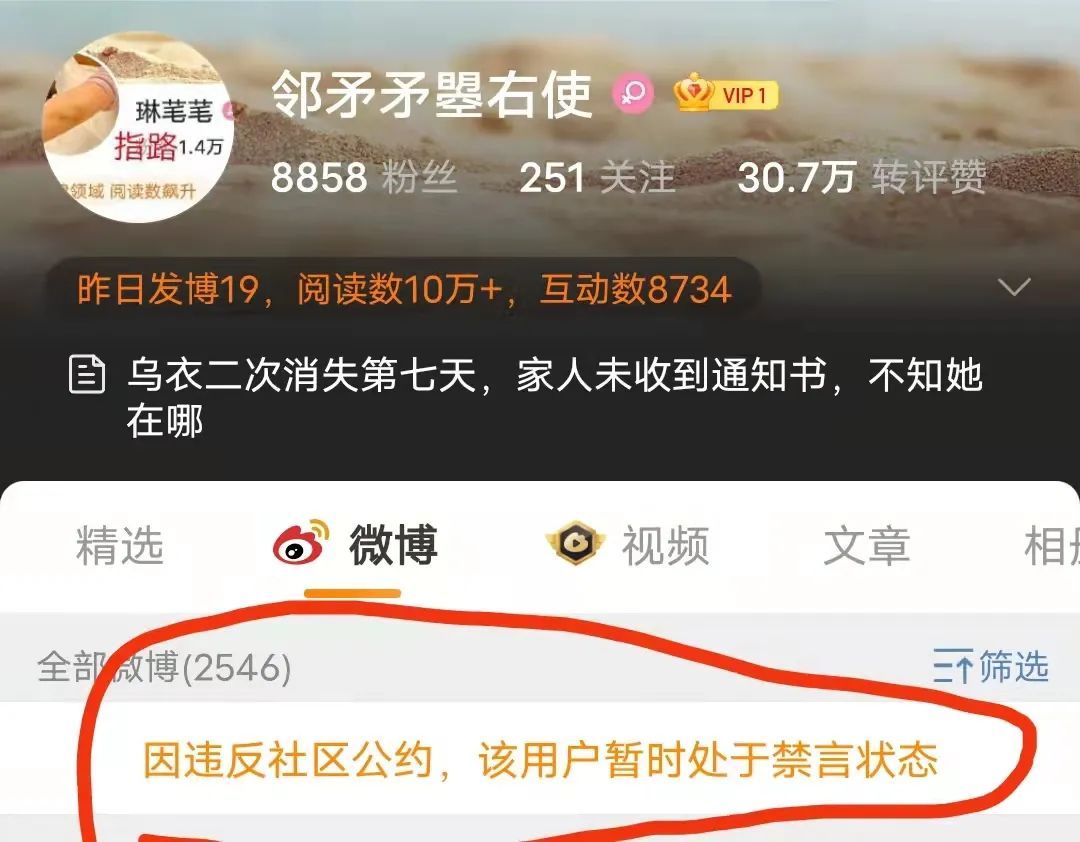Tap the pink female gender icon

[x=632, y=94]
